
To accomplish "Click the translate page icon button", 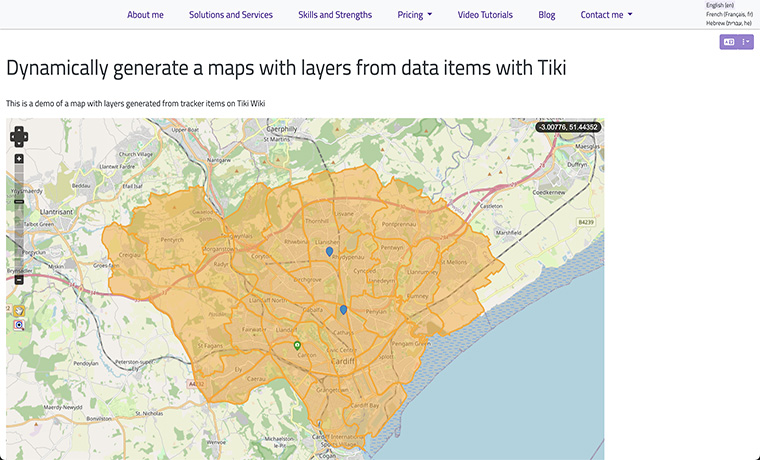I will 729,42.
